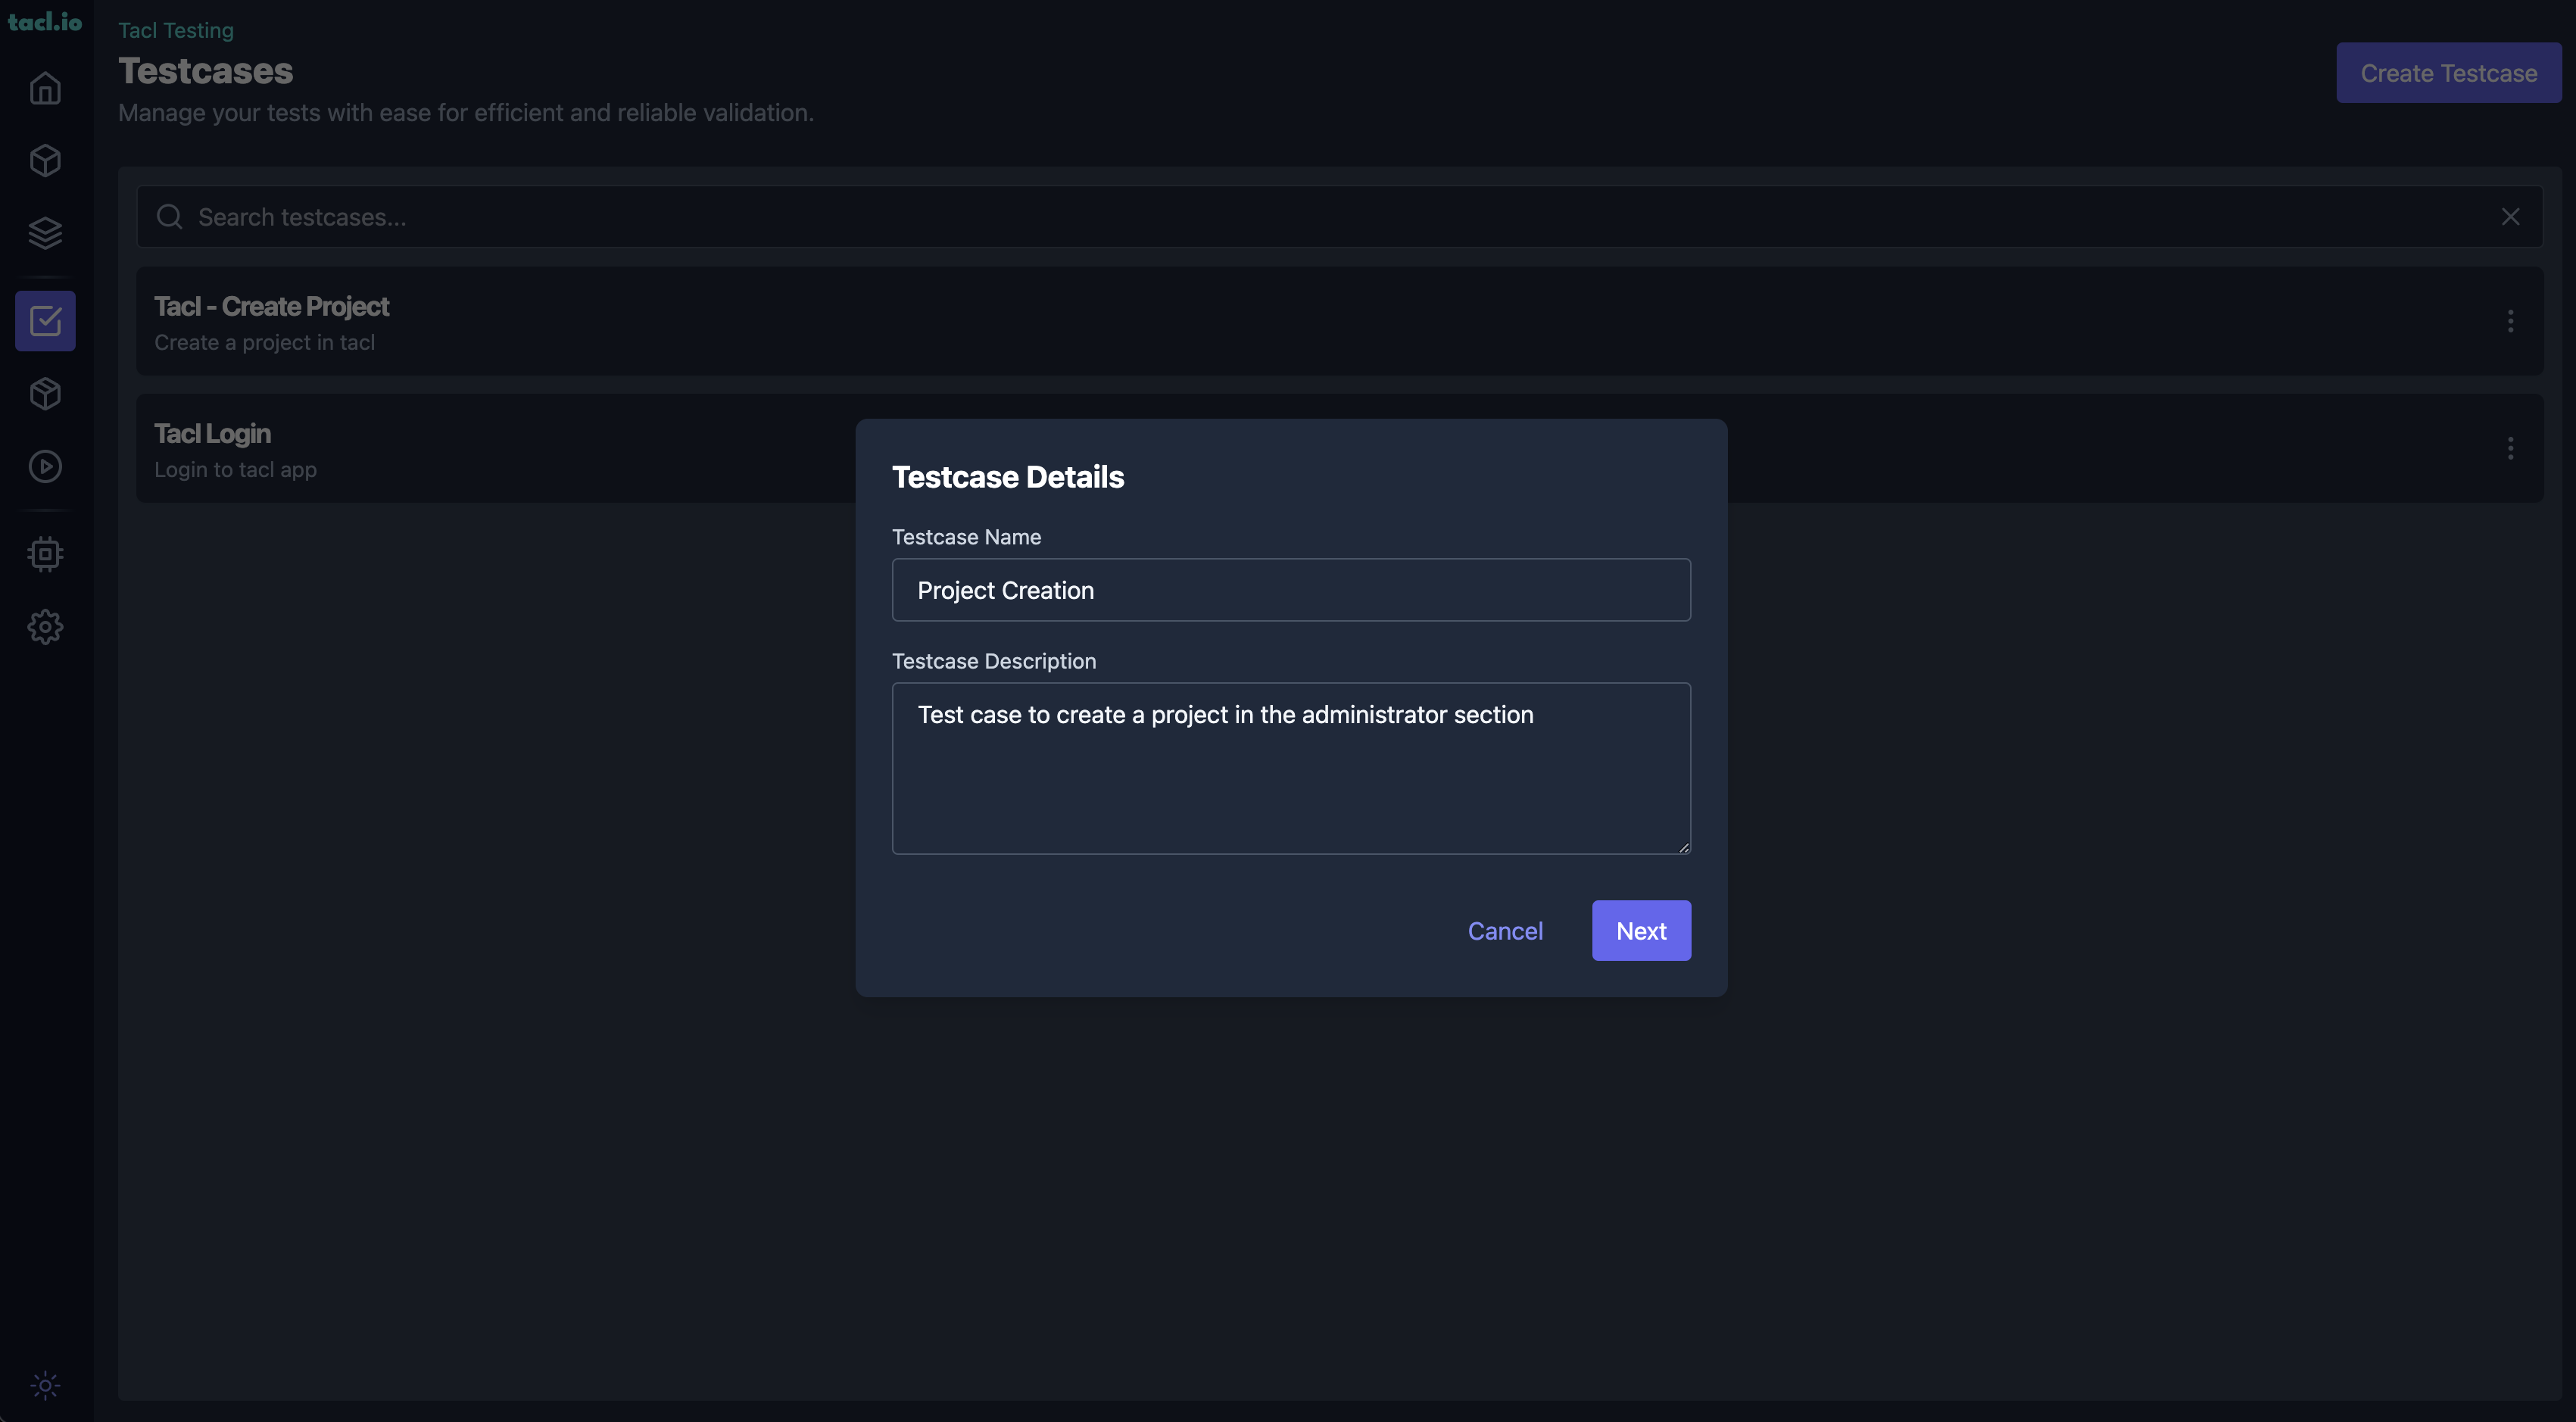
Task: Open the package icon below Testcases
Action: 45,393
